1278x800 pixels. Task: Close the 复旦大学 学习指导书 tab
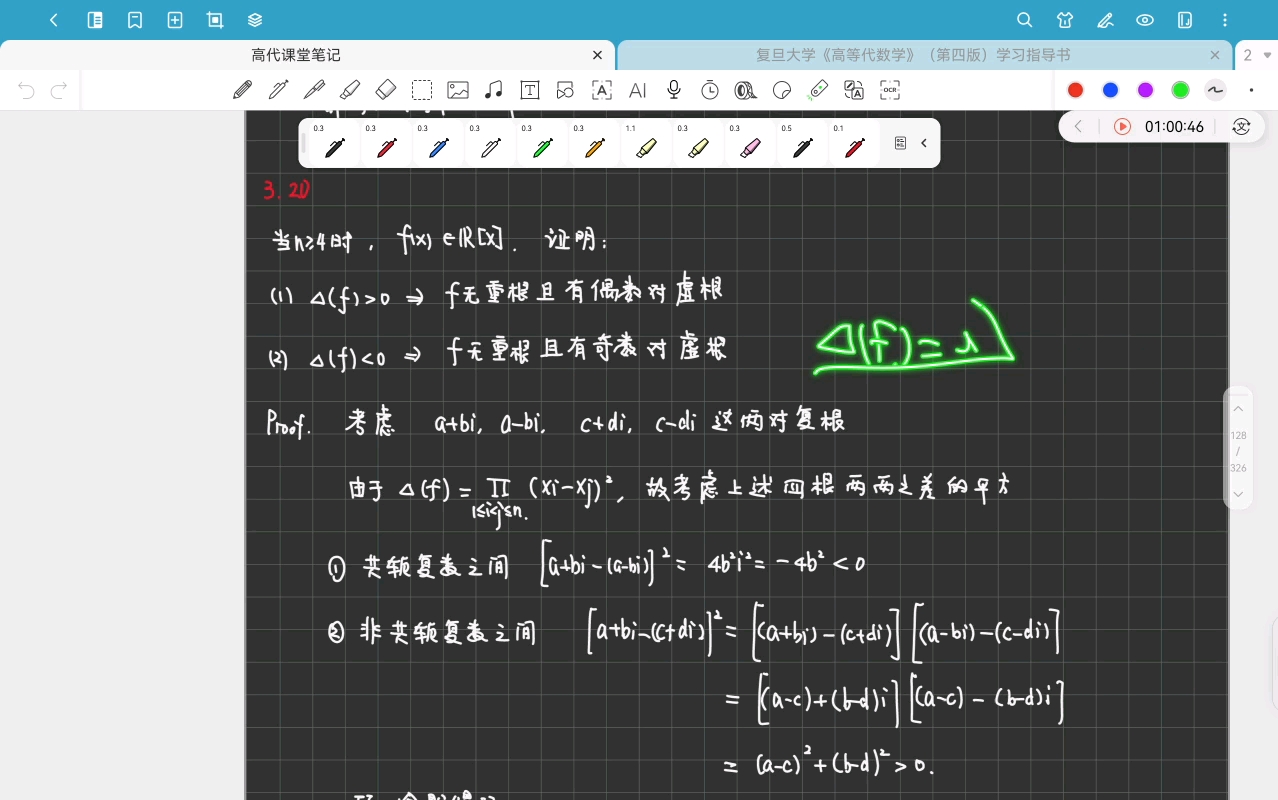1215,56
